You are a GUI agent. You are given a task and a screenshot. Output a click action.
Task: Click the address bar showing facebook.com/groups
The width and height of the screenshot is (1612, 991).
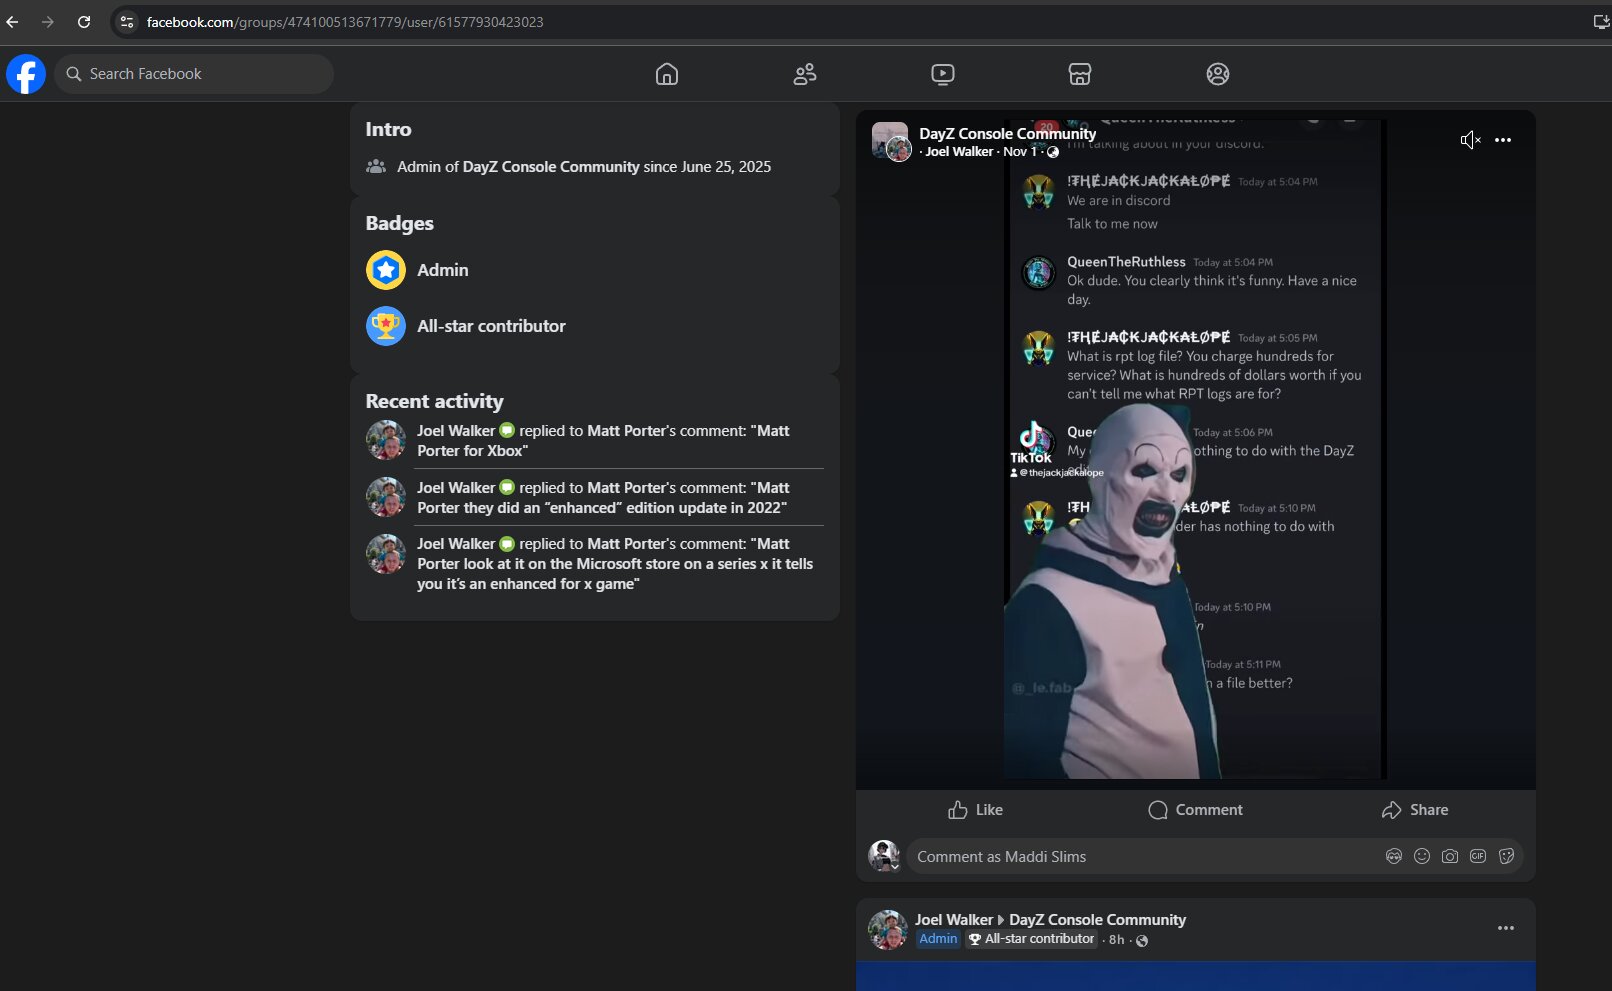[x=345, y=22]
